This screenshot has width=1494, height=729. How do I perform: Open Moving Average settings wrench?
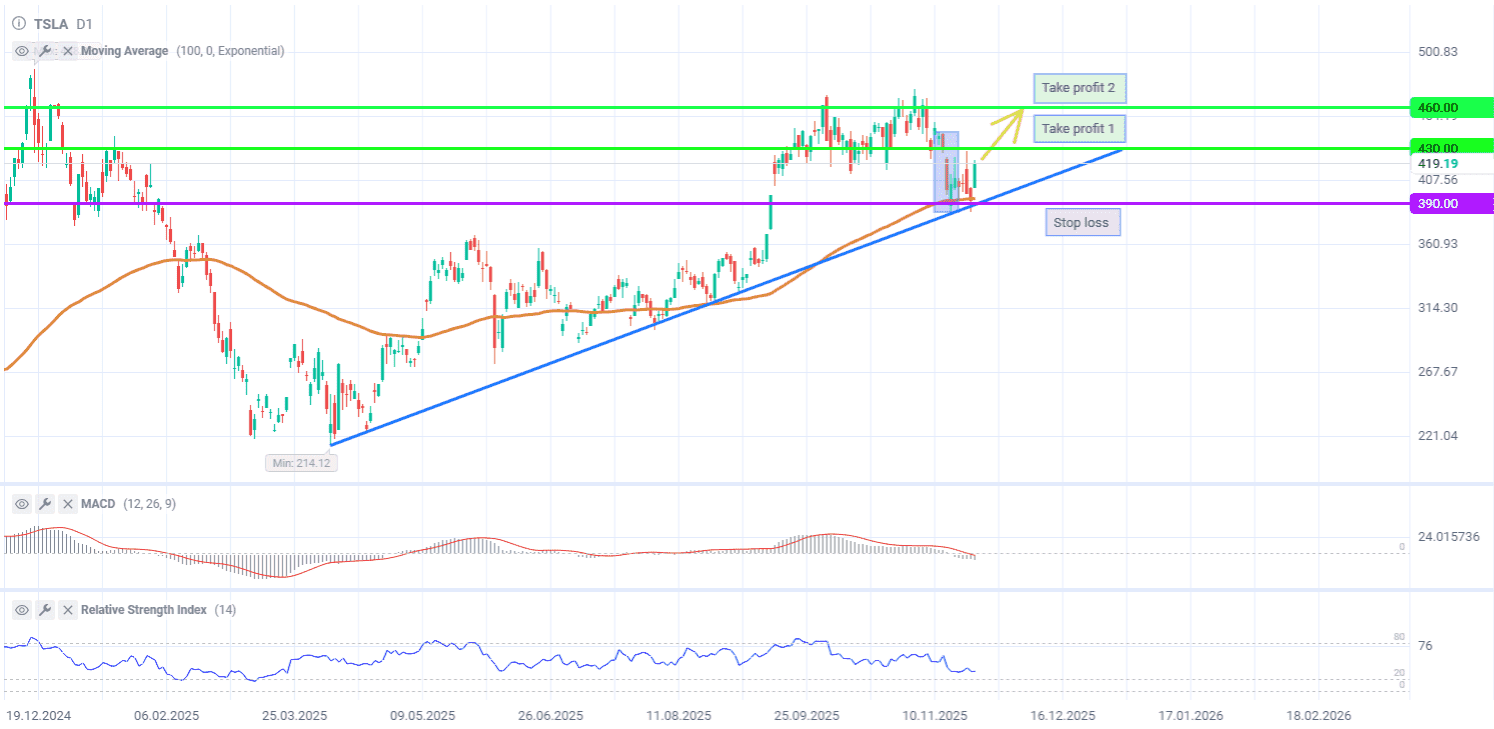tap(45, 51)
